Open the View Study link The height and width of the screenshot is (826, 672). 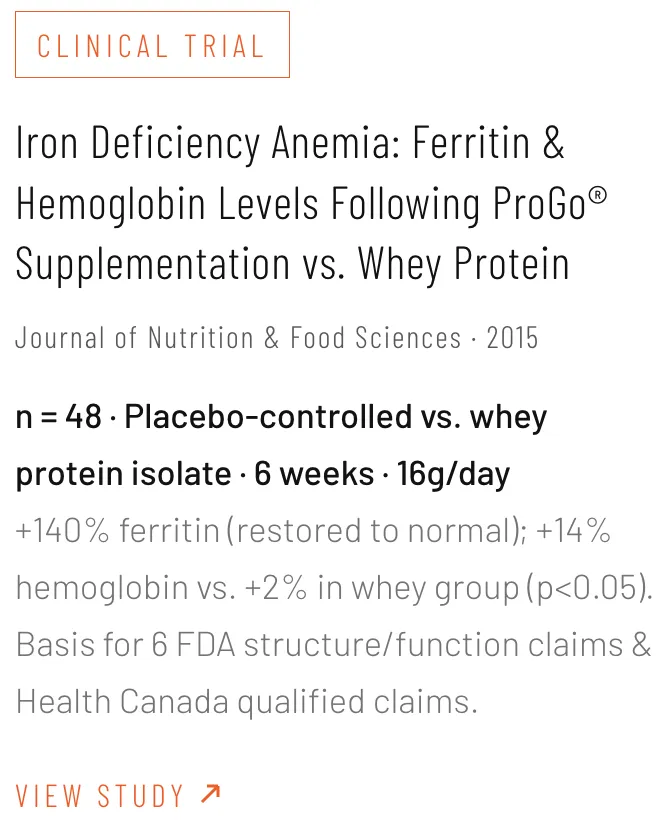[118, 795]
